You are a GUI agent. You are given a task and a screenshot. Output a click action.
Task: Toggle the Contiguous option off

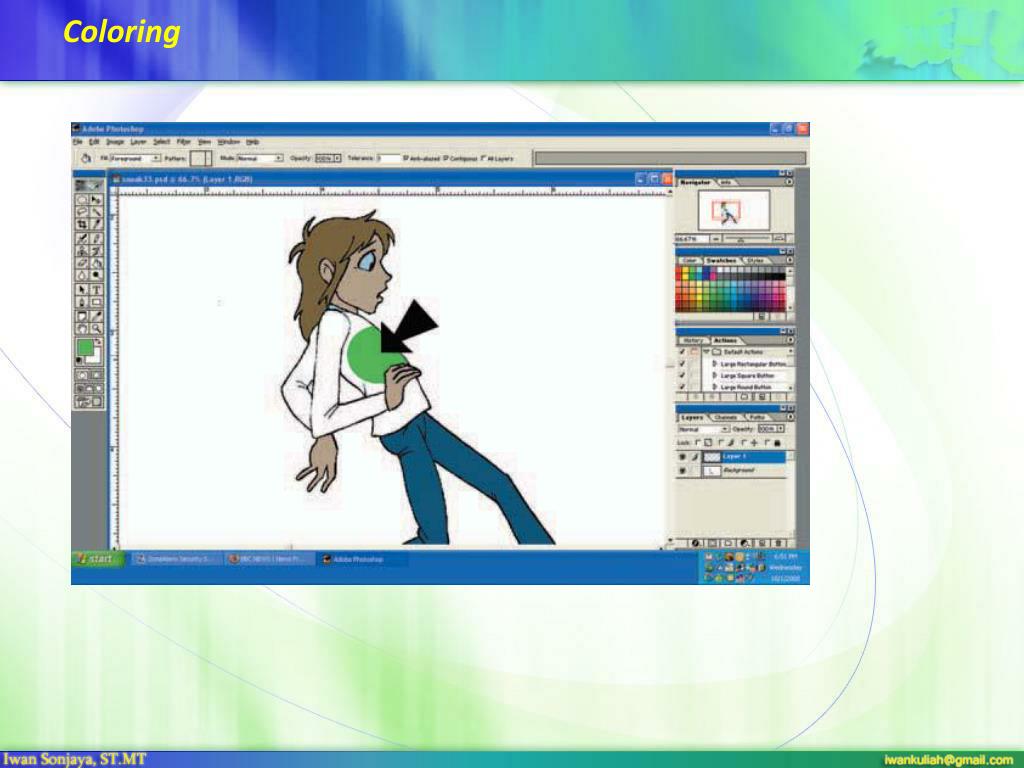pyautogui.click(x=446, y=158)
